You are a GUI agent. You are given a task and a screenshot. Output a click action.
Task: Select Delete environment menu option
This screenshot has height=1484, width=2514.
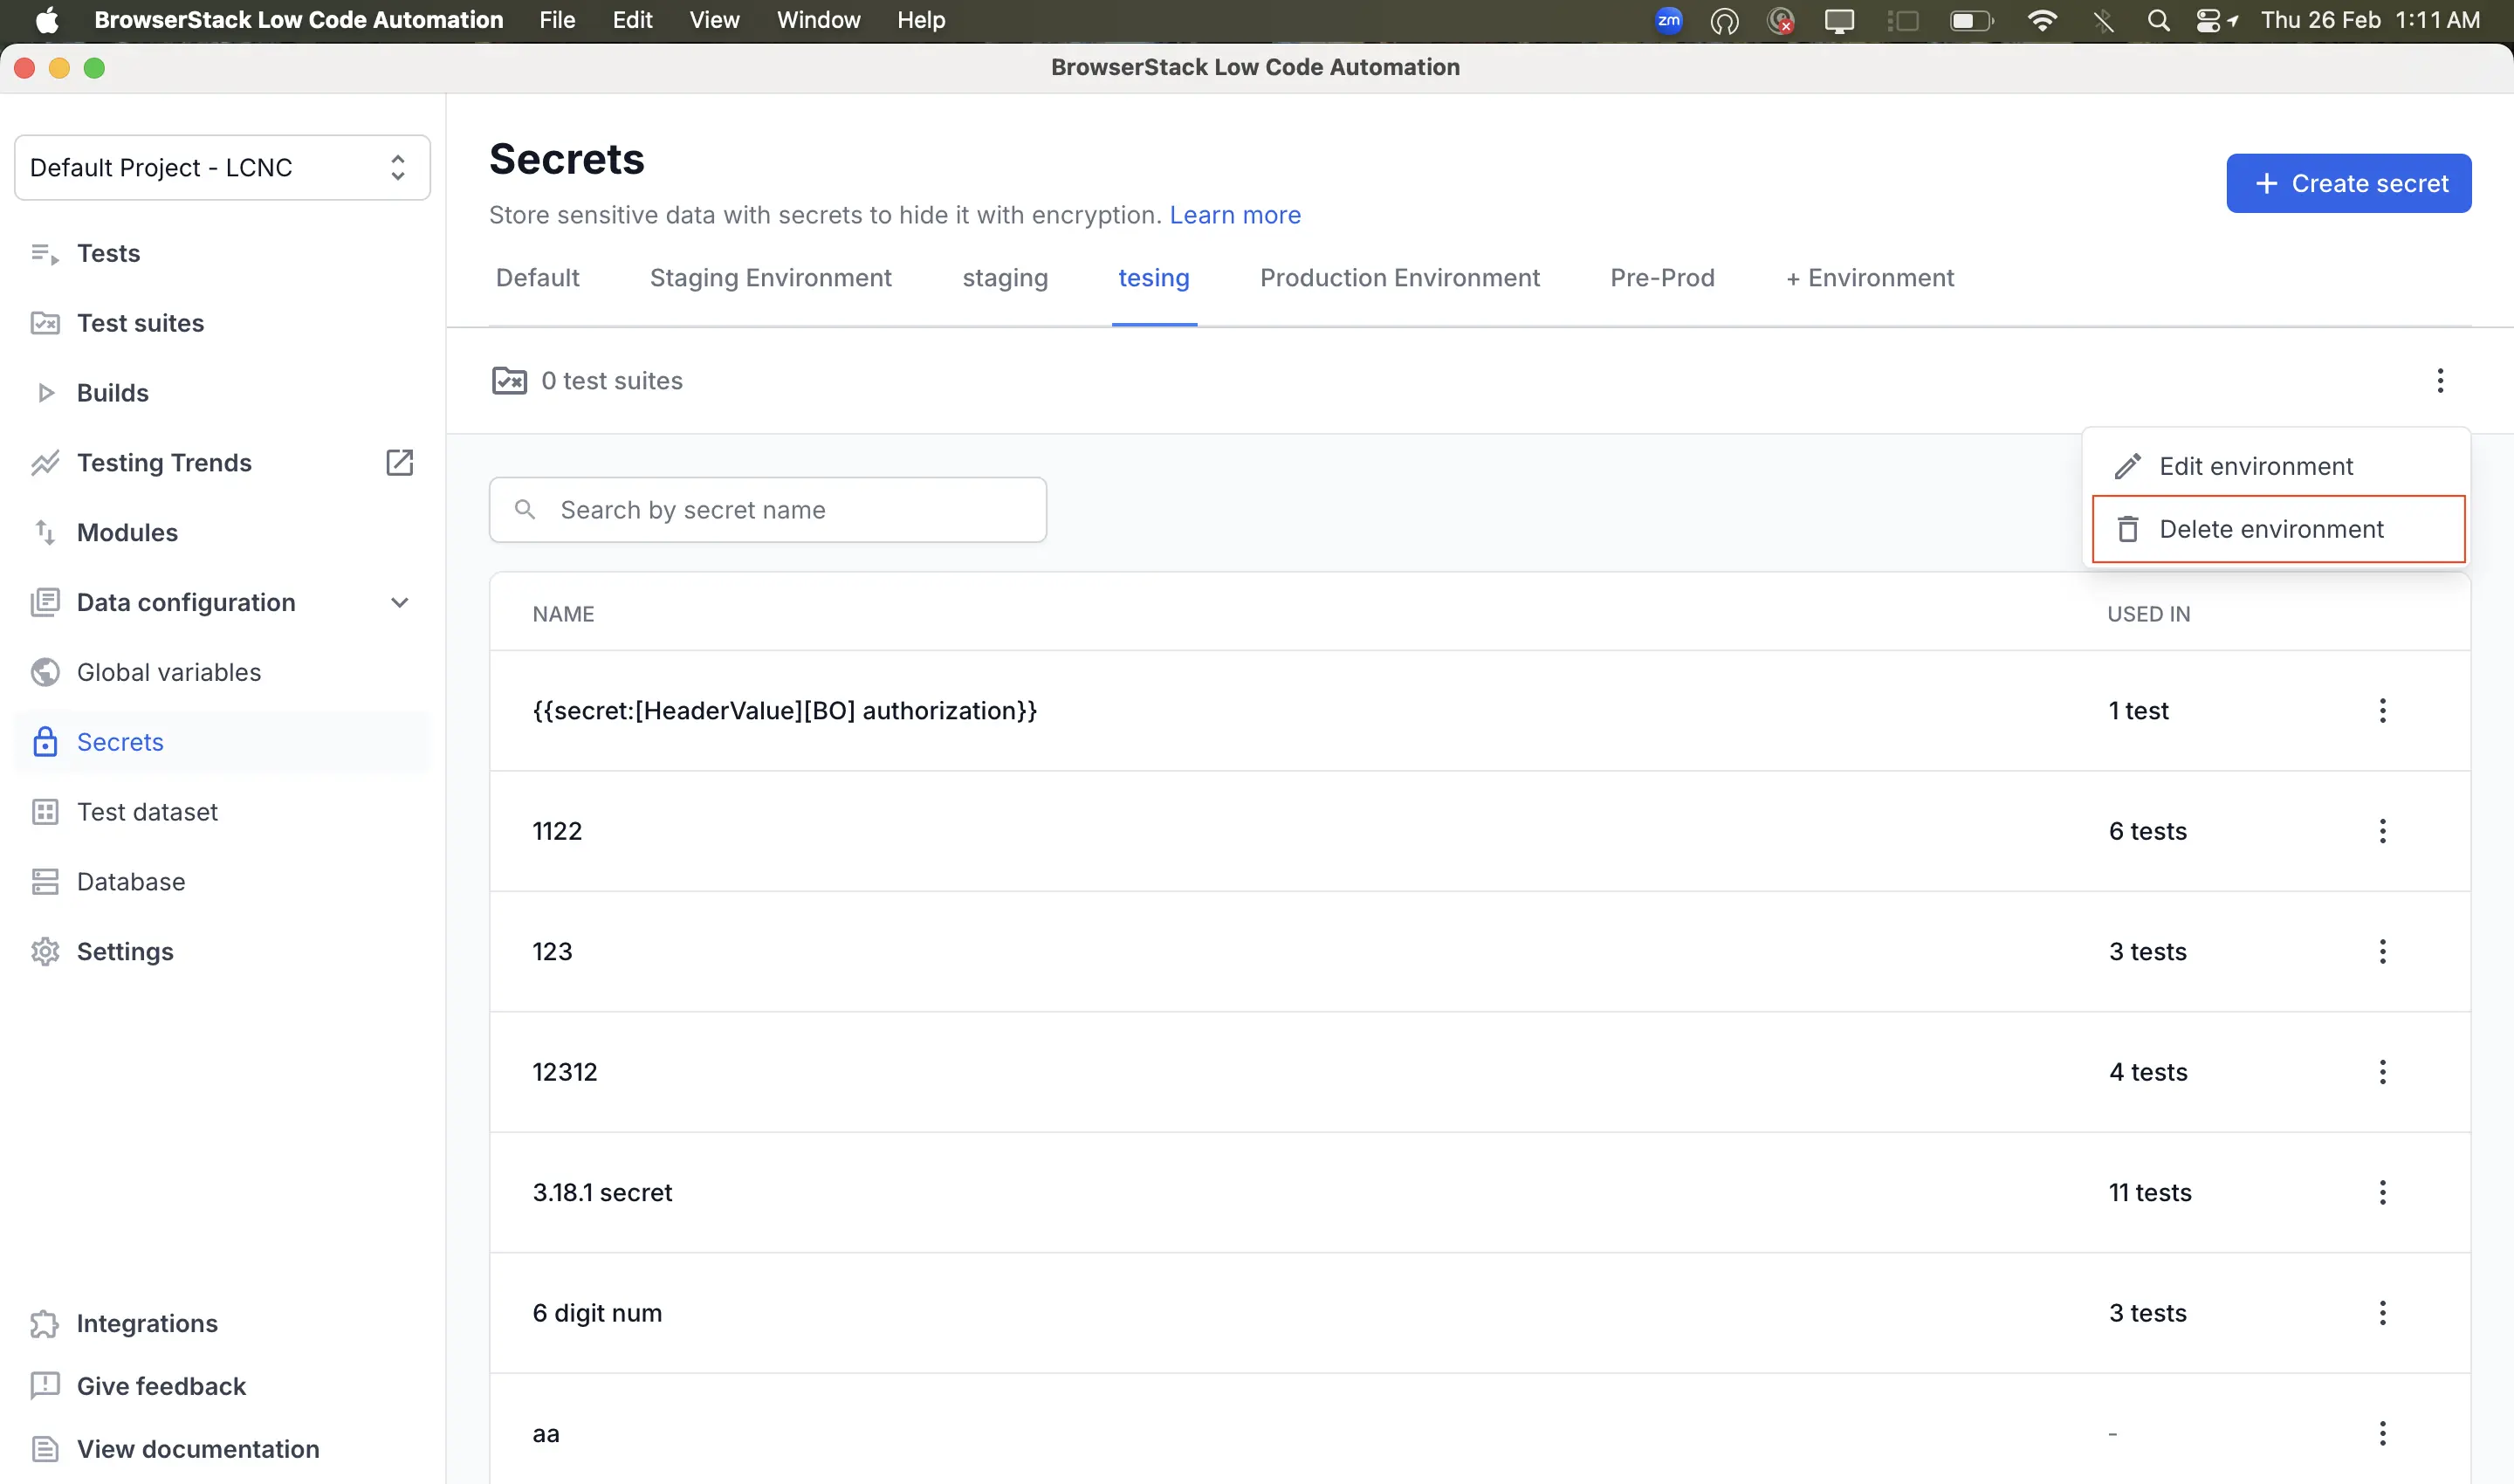[2271, 529]
